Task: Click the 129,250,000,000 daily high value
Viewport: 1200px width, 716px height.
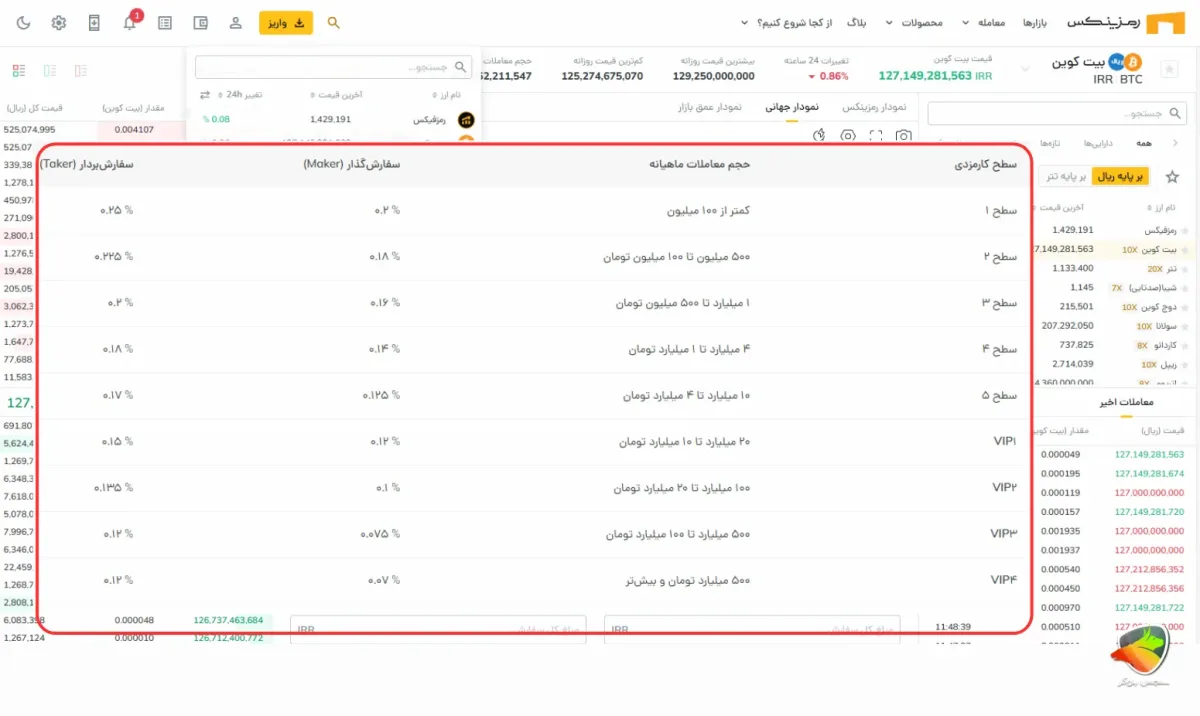Action: (714, 76)
